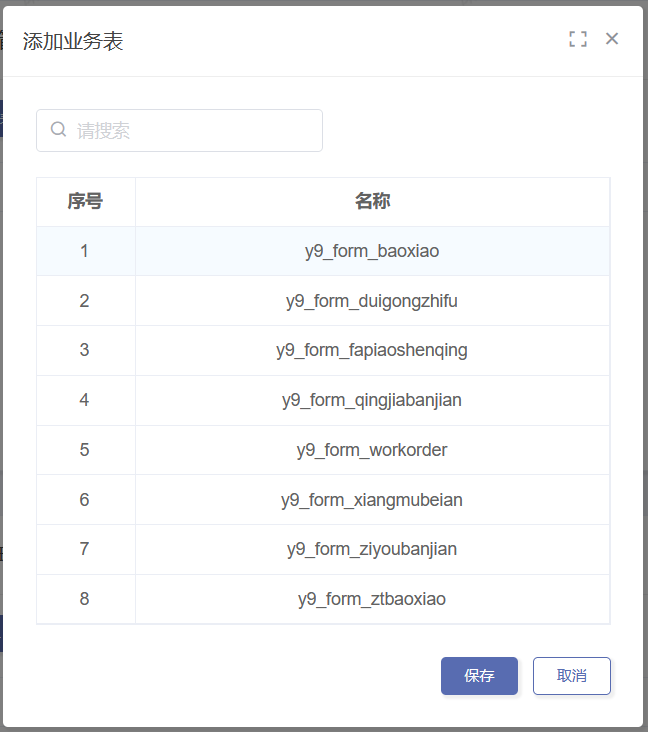Select row y9_form_baoxiao

(x=323, y=251)
